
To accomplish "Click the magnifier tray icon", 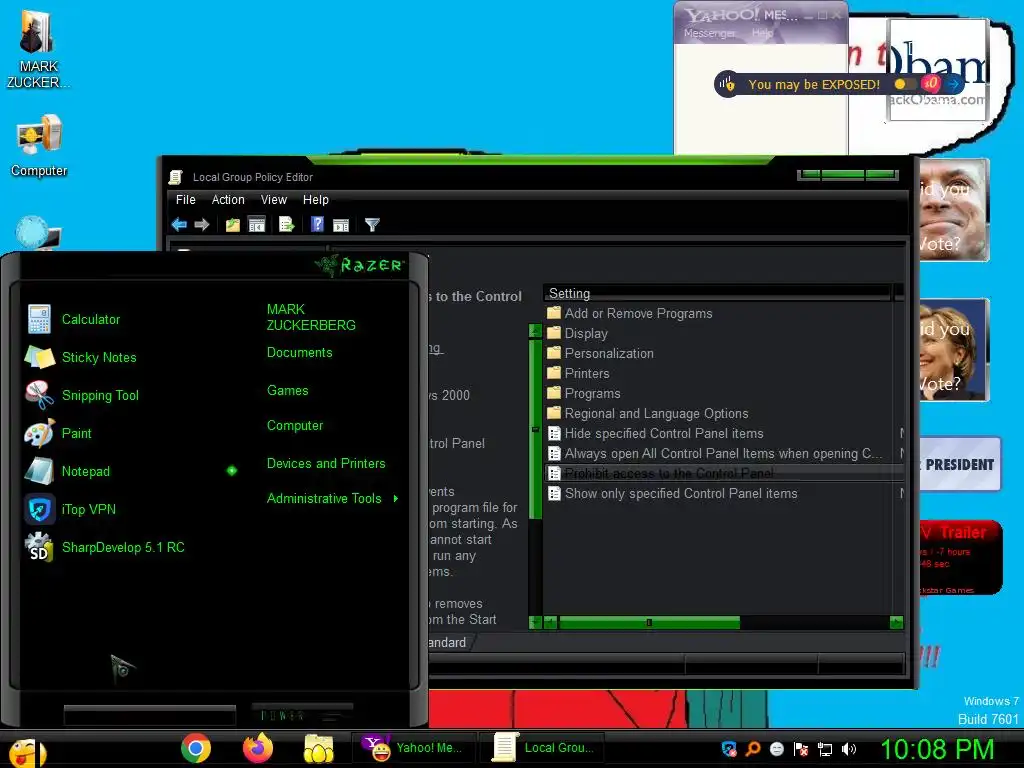I will (753, 749).
